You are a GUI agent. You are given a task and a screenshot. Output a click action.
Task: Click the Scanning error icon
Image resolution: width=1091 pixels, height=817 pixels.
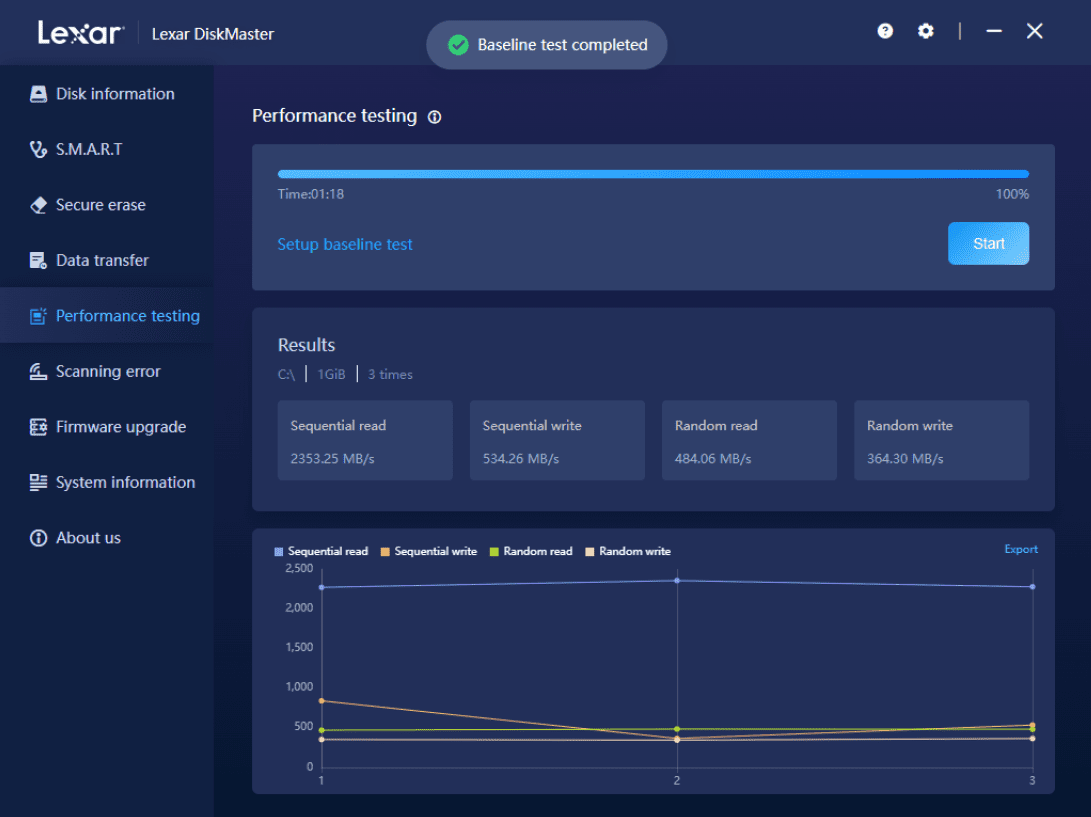(x=38, y=372)
